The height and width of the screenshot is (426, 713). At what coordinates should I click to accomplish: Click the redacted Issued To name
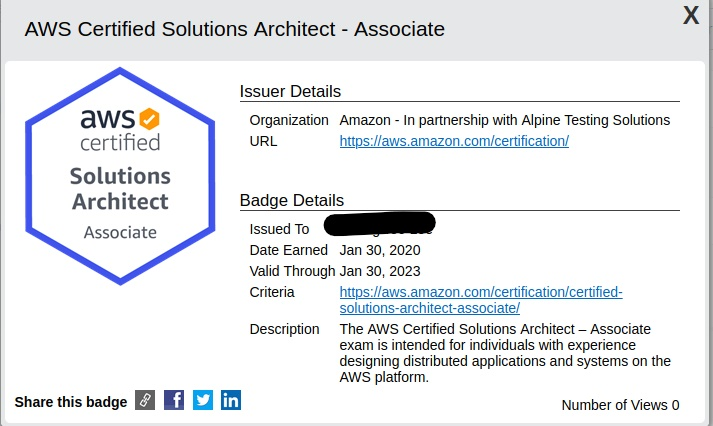pos(380,224)
